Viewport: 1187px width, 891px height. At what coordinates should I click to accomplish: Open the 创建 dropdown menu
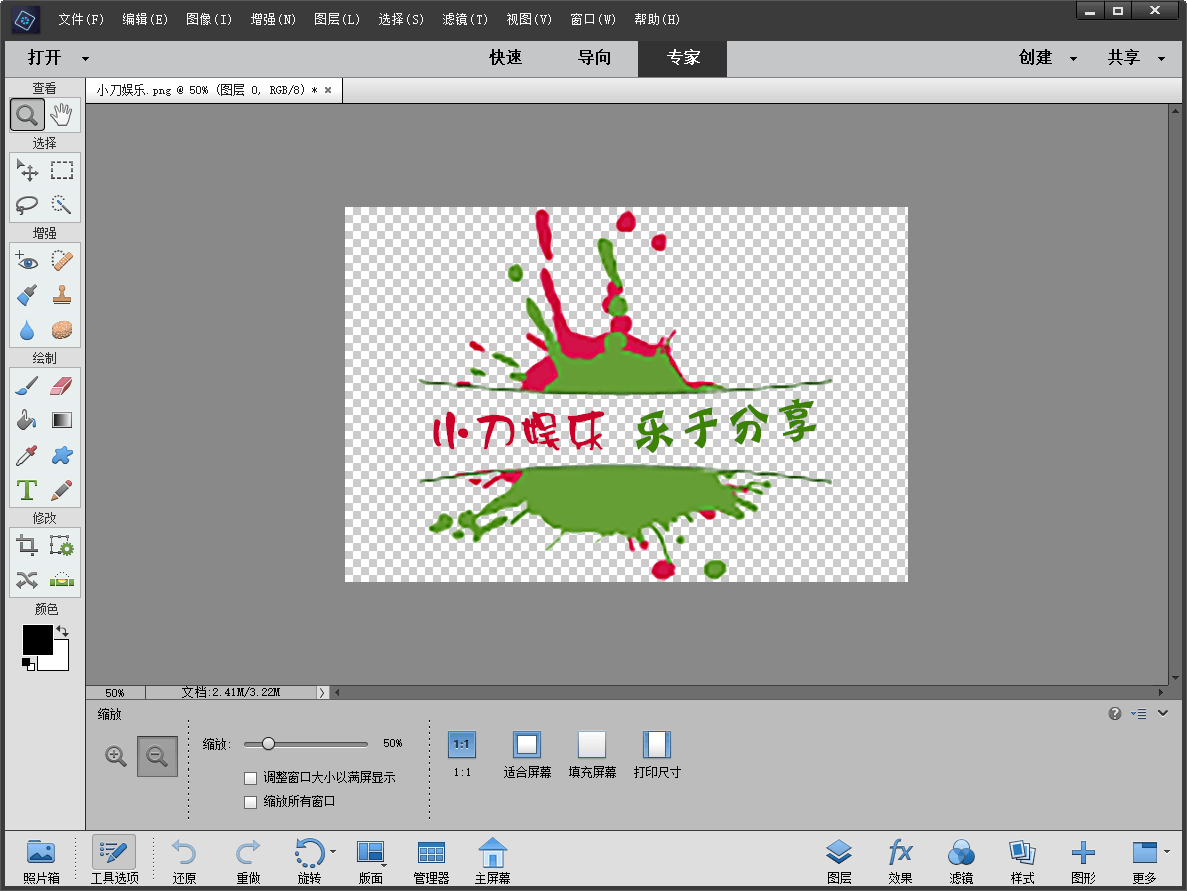pos(1047,58)
